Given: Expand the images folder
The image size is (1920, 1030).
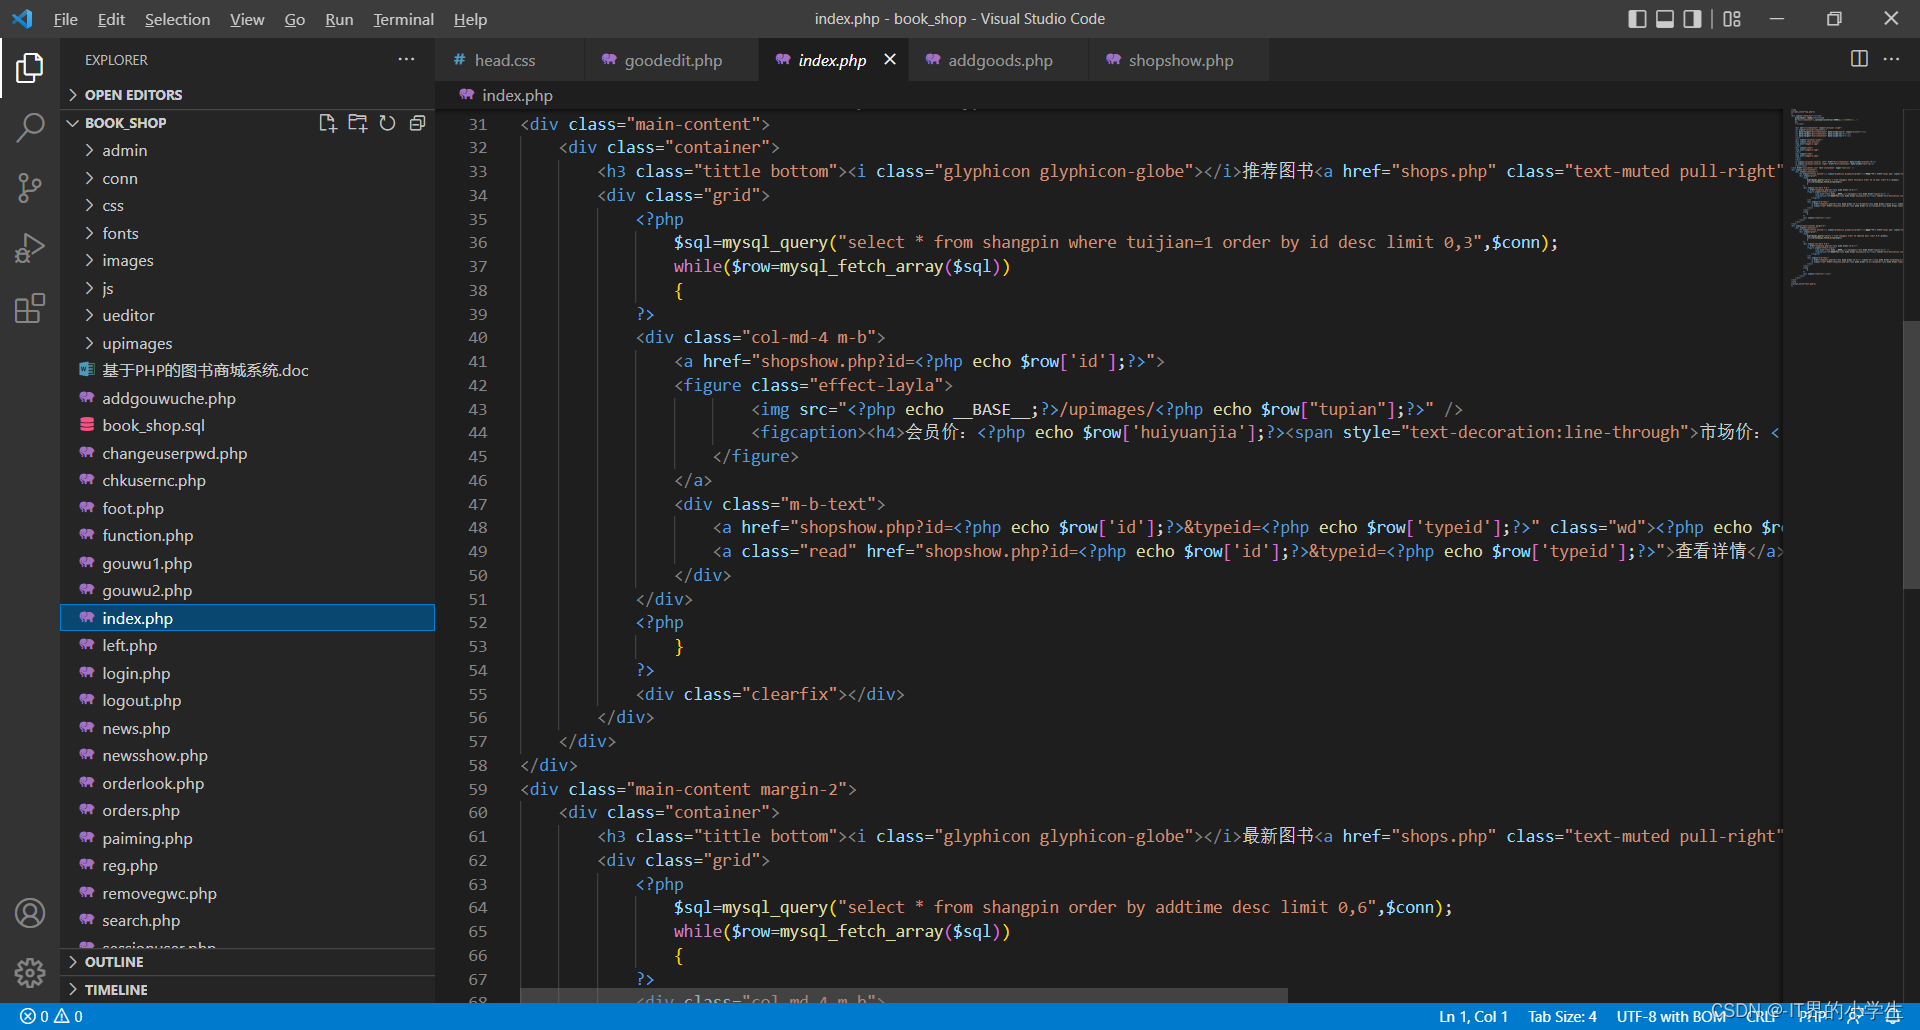Looking at the screenshot, I should (128, 260).
